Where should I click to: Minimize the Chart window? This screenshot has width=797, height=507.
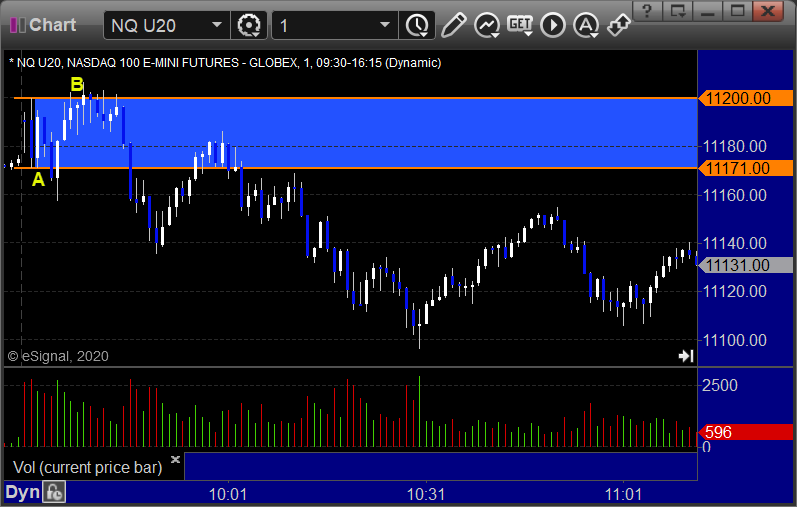pyautogui.click(x=708, y=10)
